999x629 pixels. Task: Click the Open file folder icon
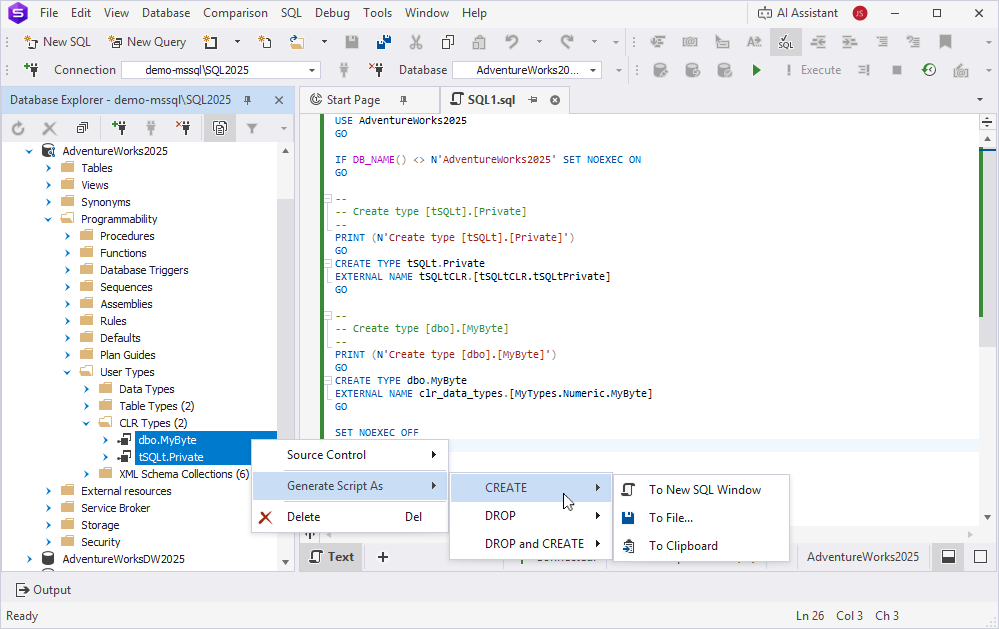(x=297, y=42)
